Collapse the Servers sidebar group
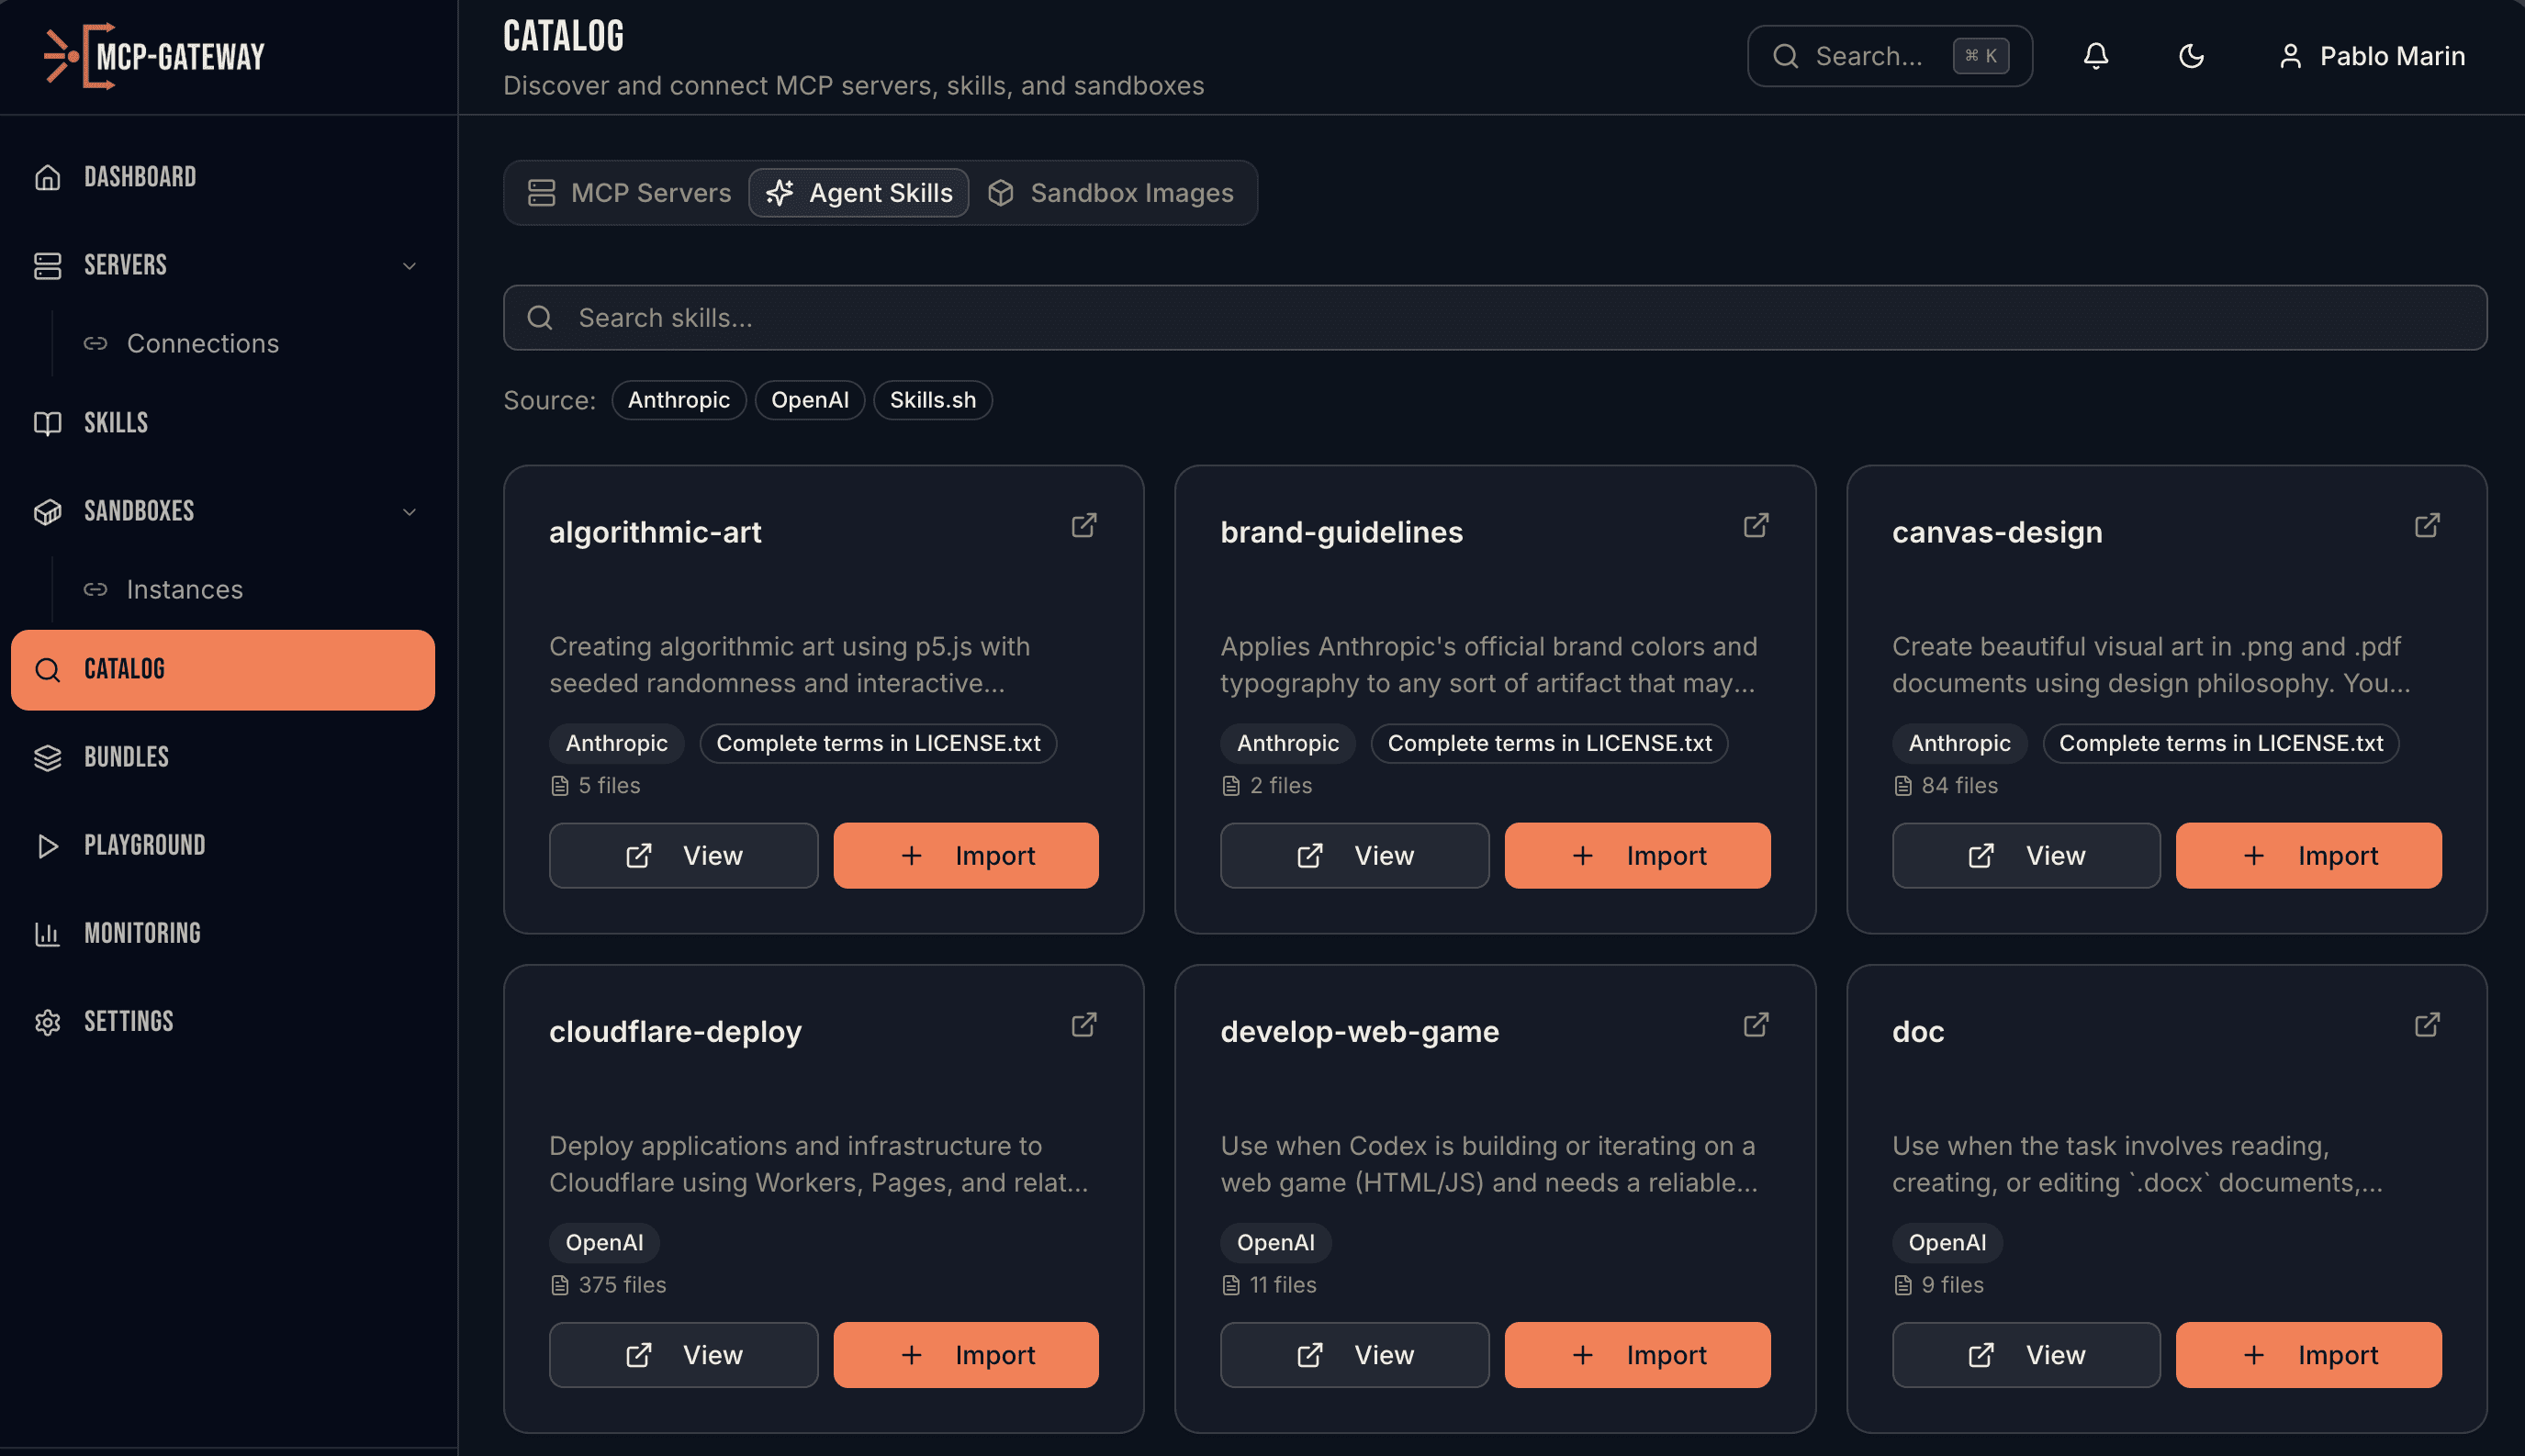Image resolution: width=2525 pixels, height=1456 pixels. coord(409,265)
